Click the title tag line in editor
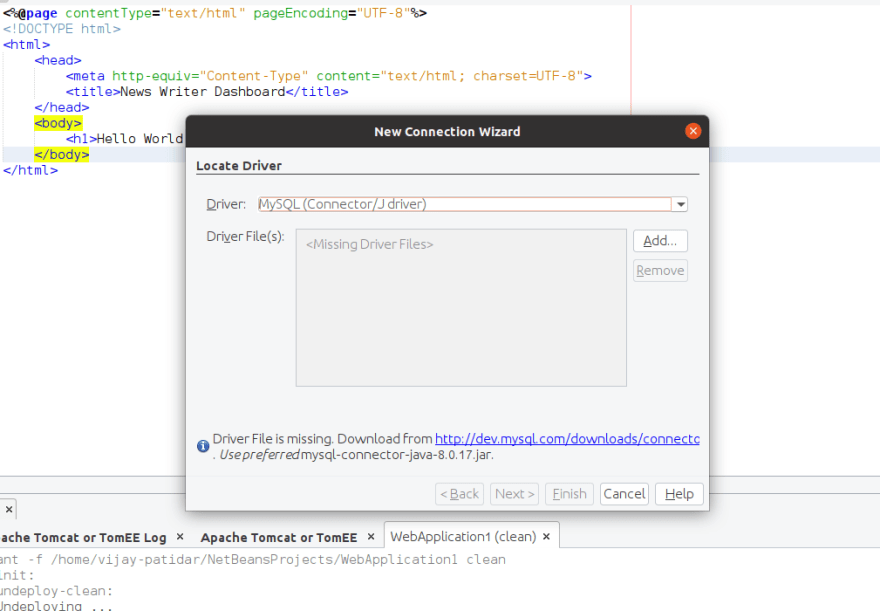The width and height of the screenshot is (880, 611). (x=207, y=91)
